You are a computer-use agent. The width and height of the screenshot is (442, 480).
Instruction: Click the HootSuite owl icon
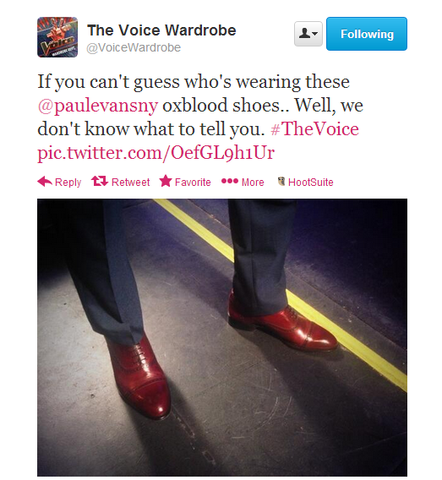[281, 181]
